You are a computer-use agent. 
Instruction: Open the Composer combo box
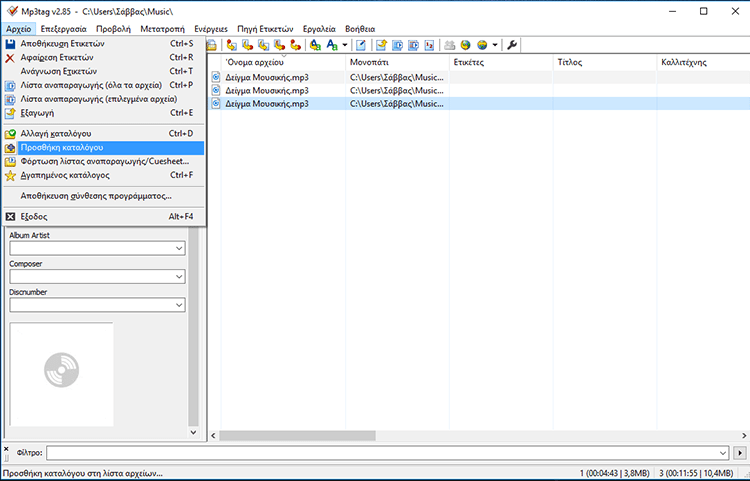point(97,276)
